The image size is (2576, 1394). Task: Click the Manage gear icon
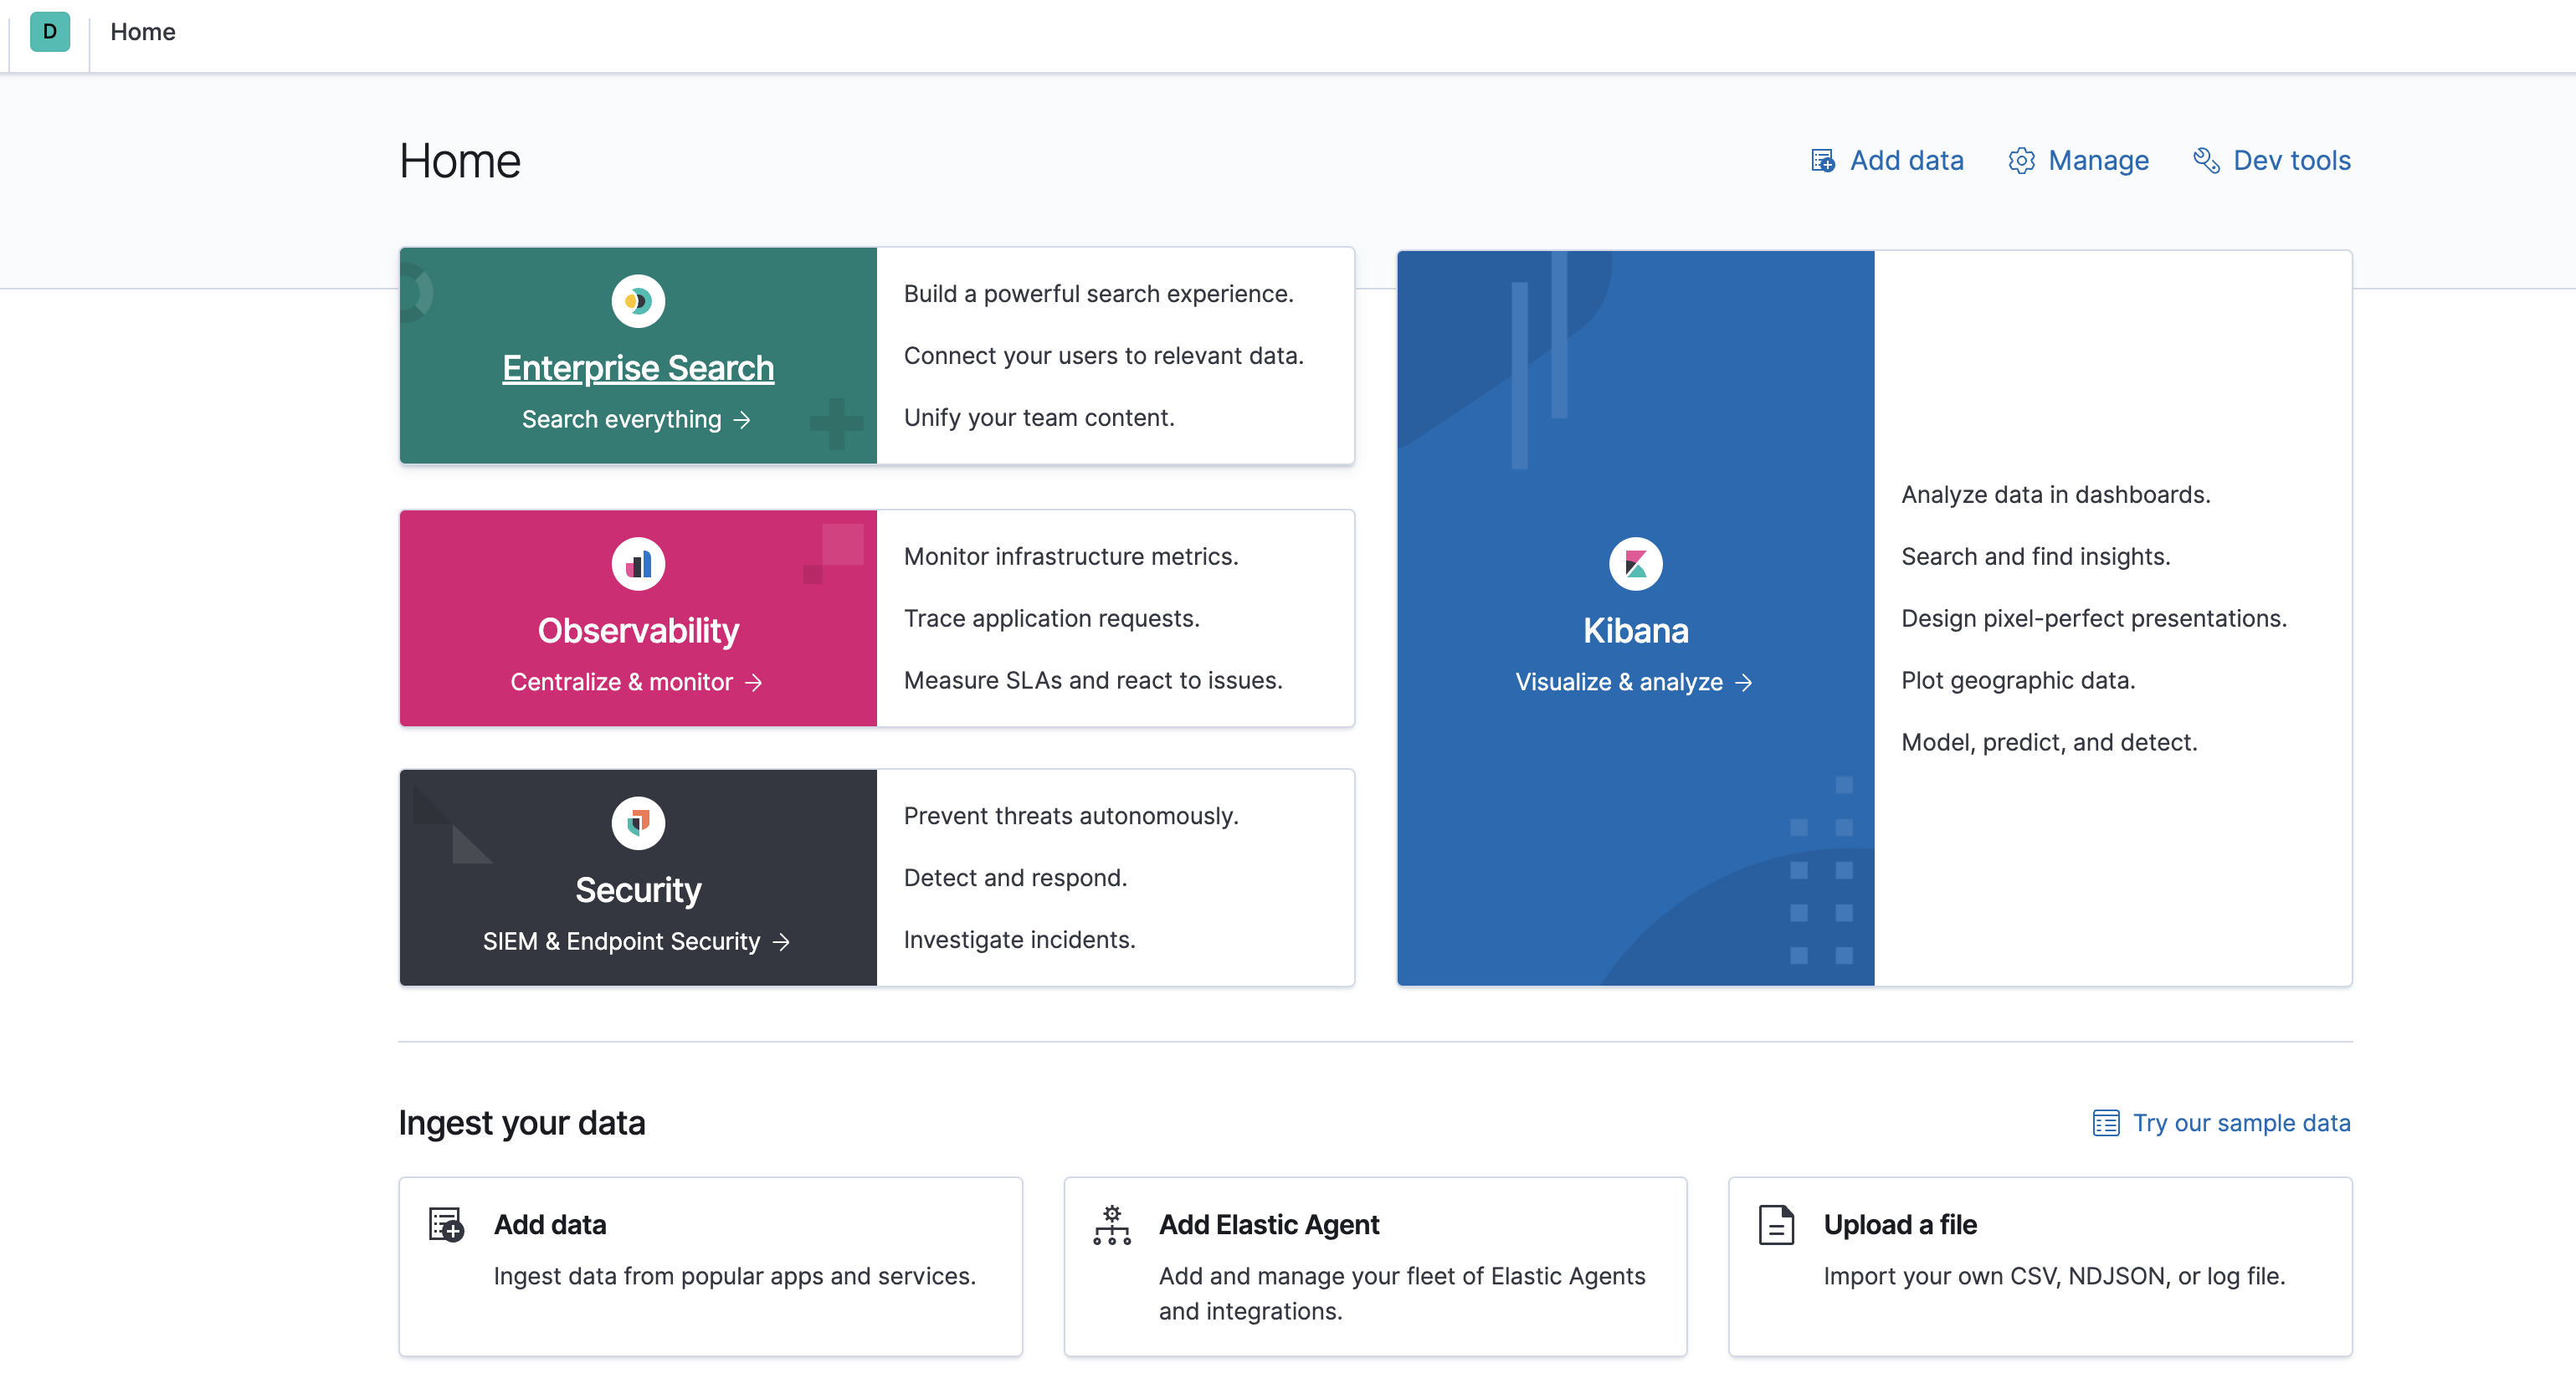pyautogui.click(x=2021, y=161)
